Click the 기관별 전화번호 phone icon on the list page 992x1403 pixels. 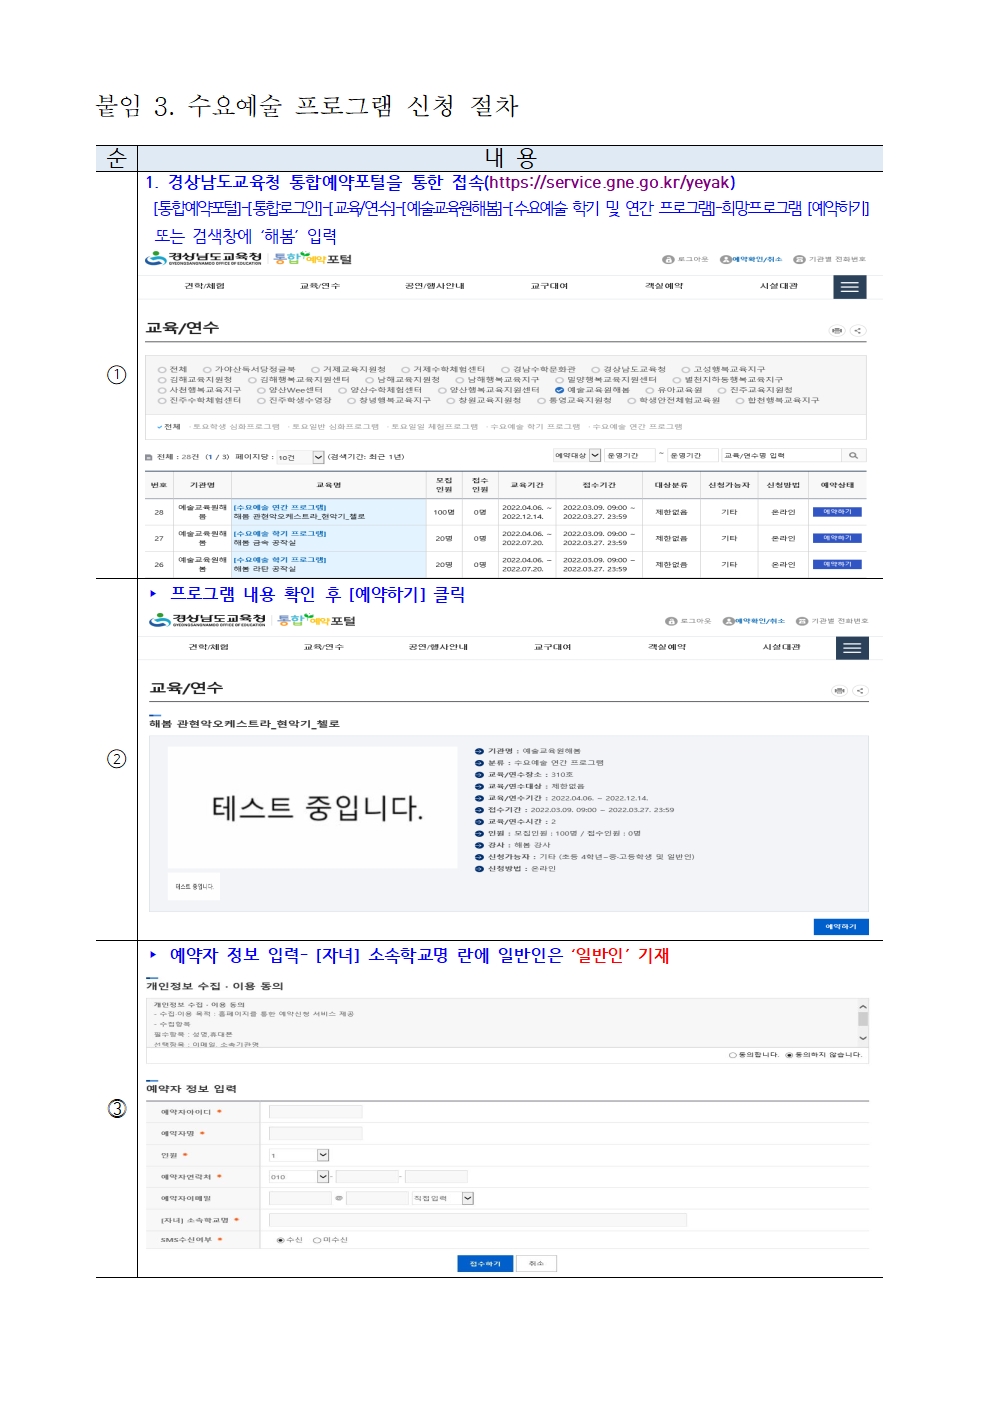click(x=799, y=259)
